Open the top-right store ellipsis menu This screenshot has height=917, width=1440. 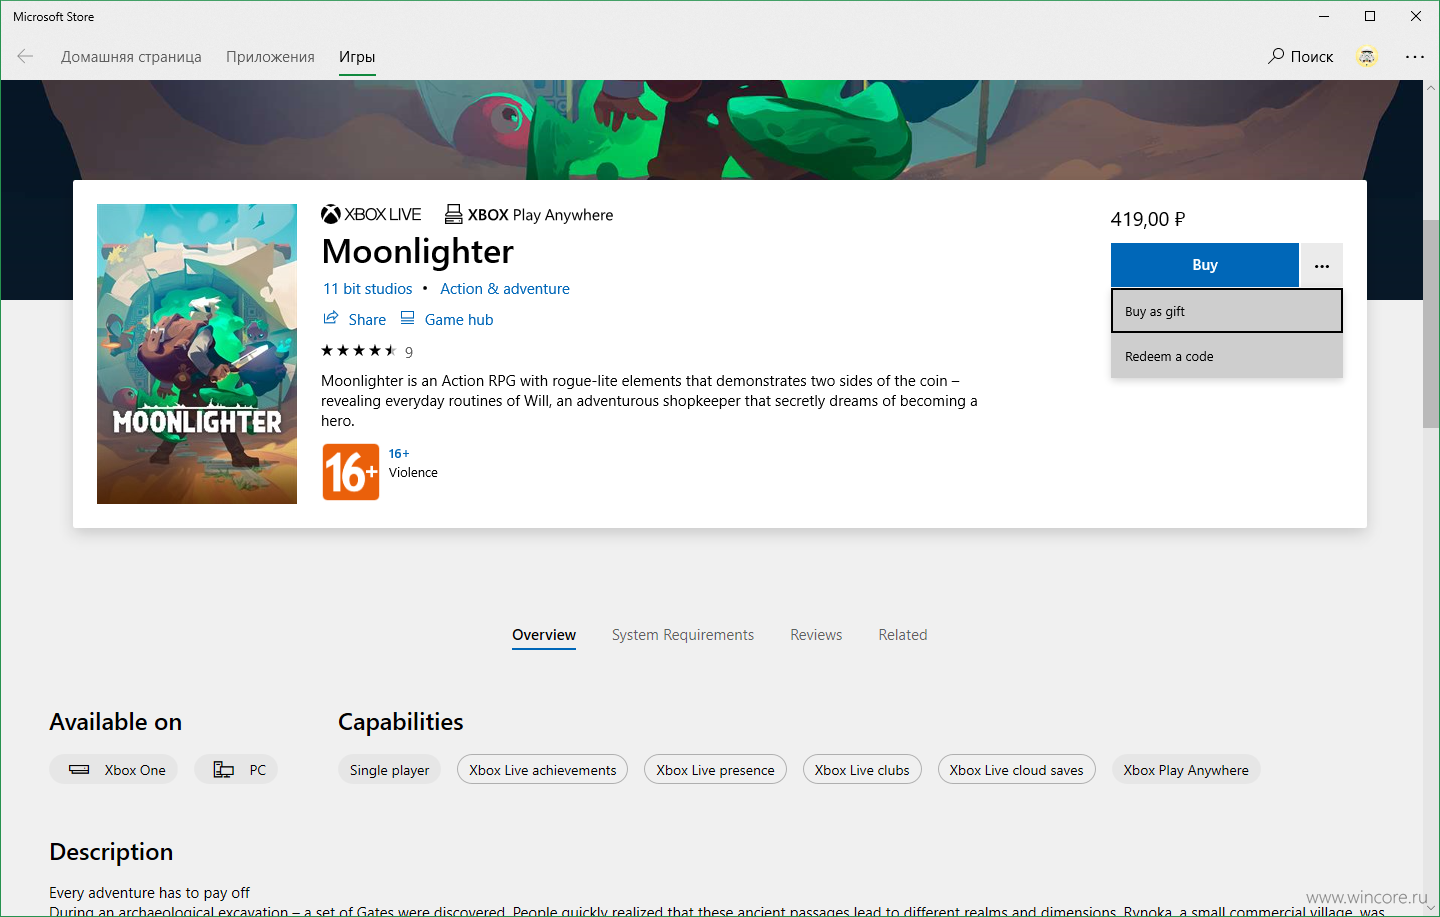[x=1415, y=57]
